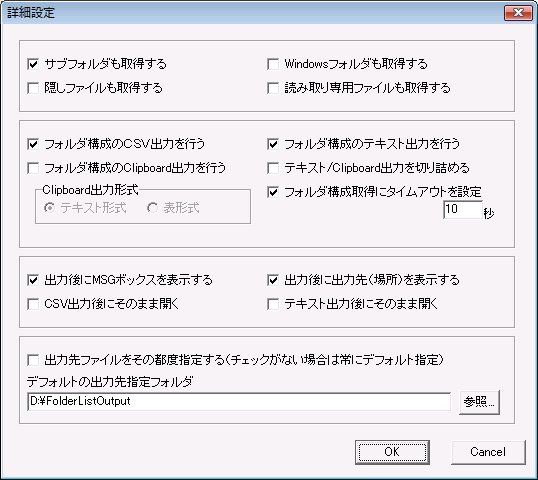Click the timeout seconds input field
538x480 pixels.
(463, 209)
